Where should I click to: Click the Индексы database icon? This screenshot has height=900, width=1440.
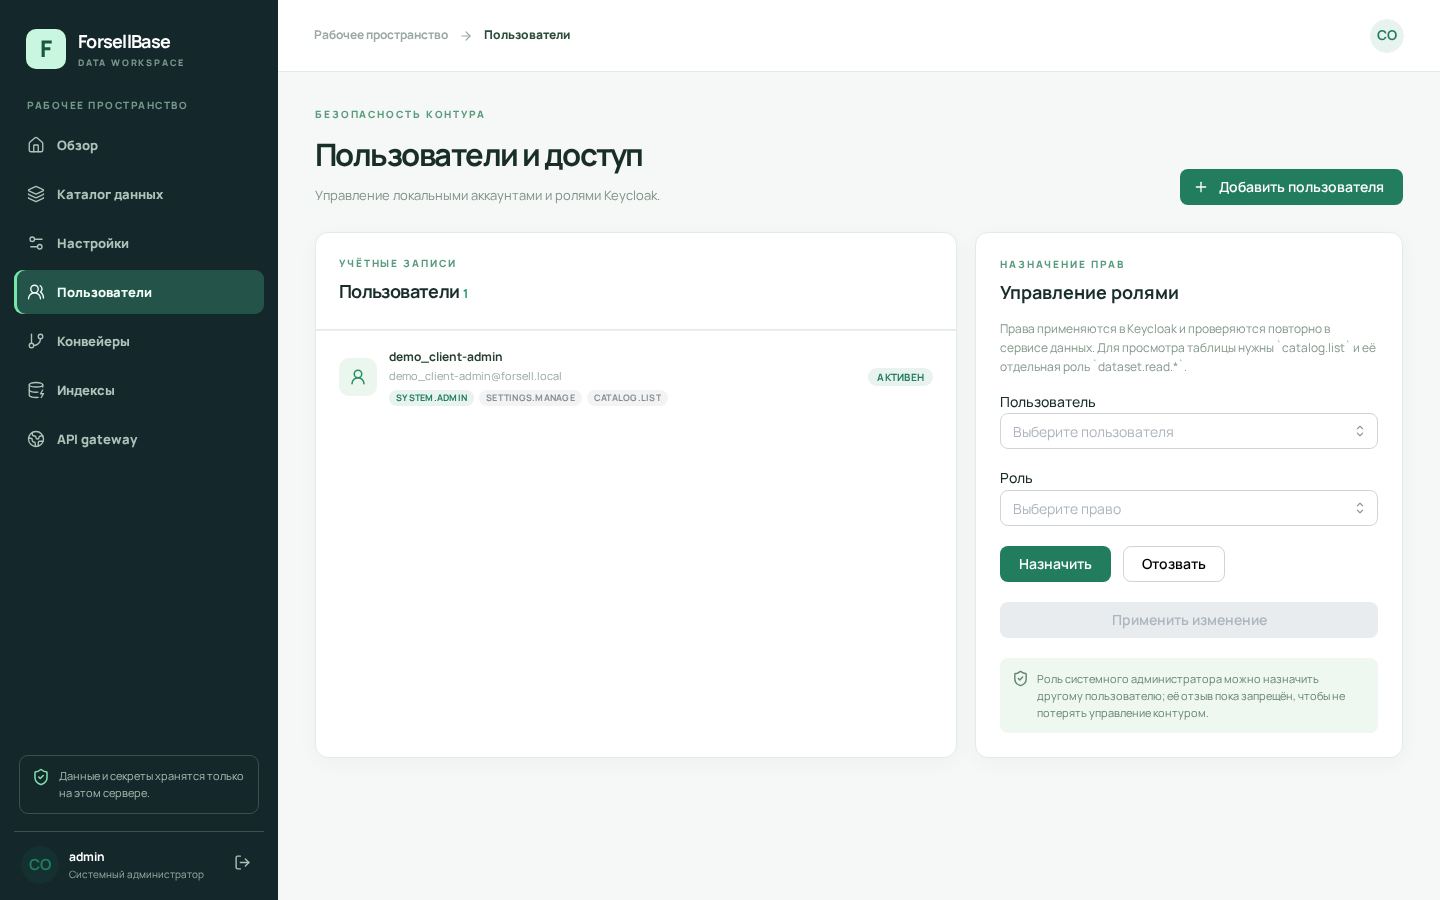click(x=36, y=390)
